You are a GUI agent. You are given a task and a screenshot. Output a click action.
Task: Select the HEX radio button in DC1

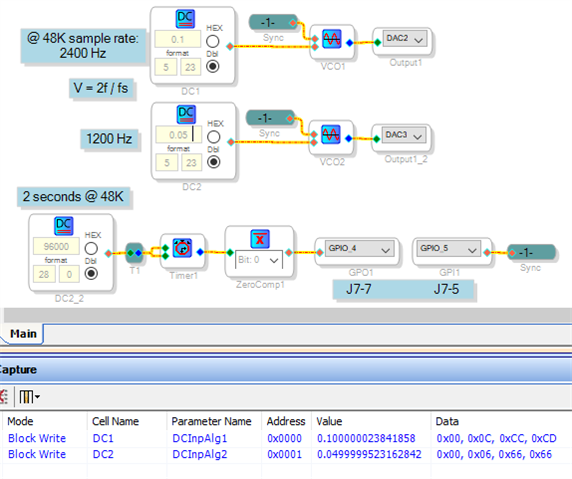pyautogui.click(x=213, y=42)
